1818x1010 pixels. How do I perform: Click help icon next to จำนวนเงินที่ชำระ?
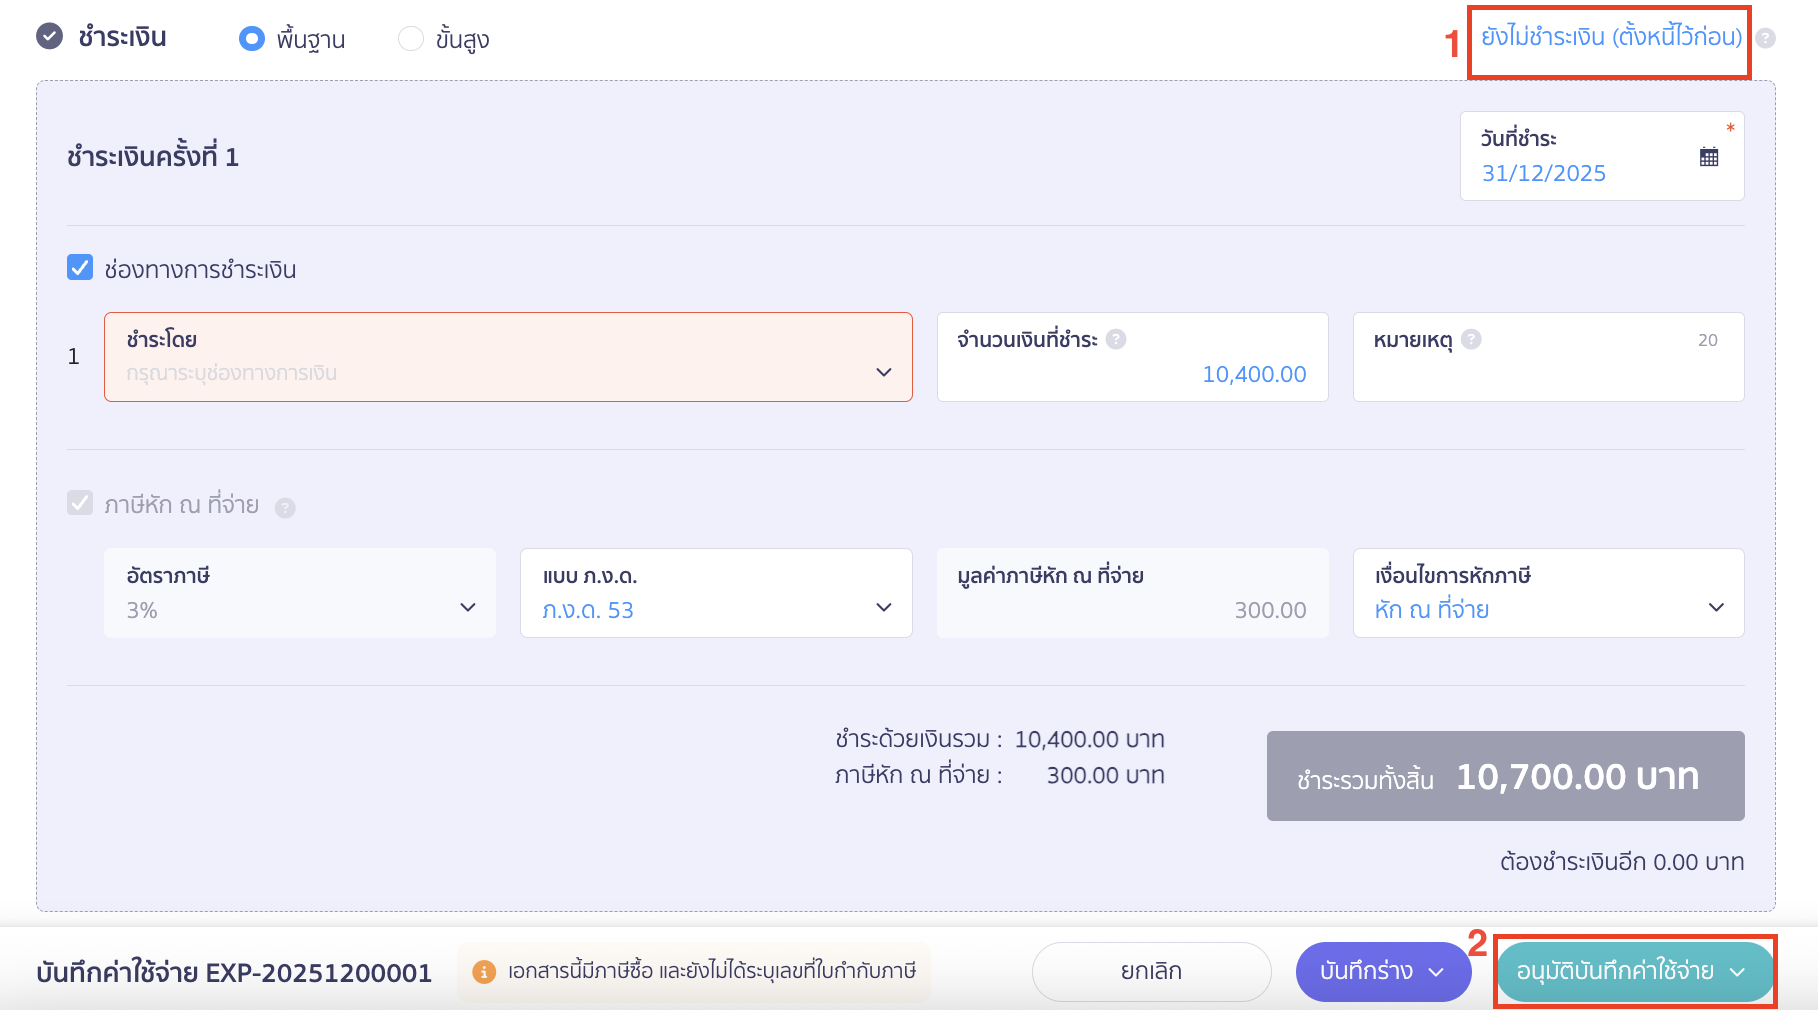tap(1116, 339)
